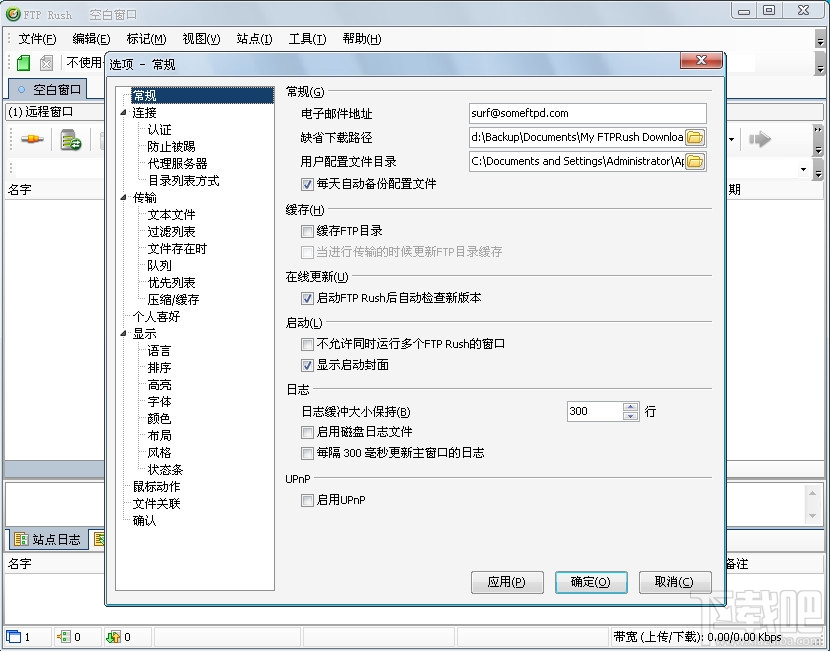This screenshot has height=651, width=830.
Task: Collapse the 显示 tree node
Action: 123,333
